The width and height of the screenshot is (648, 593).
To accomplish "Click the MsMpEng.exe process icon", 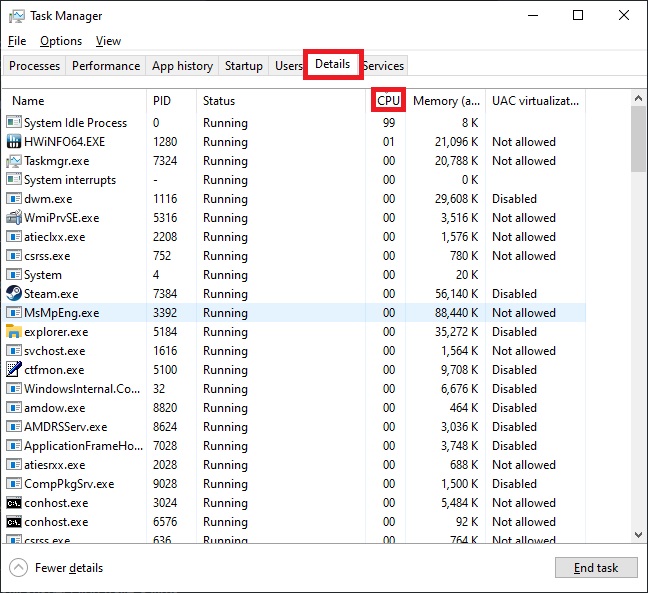I will point(14,313).
